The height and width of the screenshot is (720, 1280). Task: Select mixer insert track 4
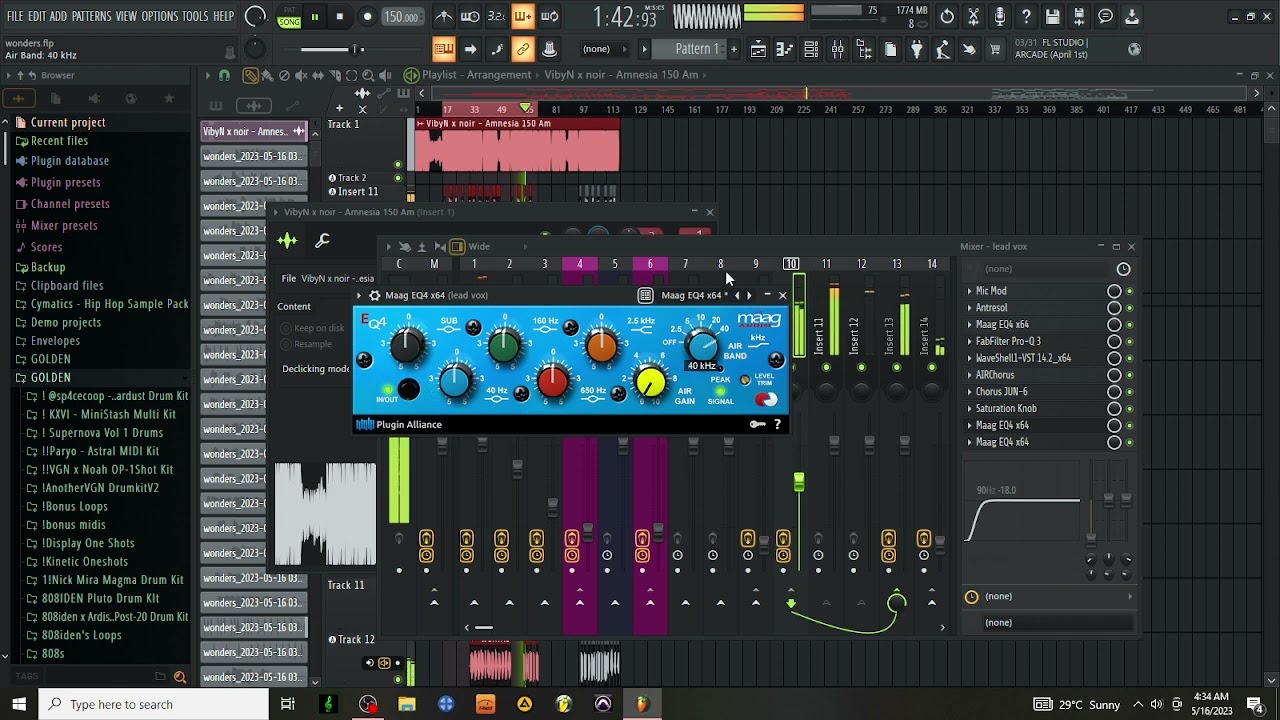(x=579, y=264)
